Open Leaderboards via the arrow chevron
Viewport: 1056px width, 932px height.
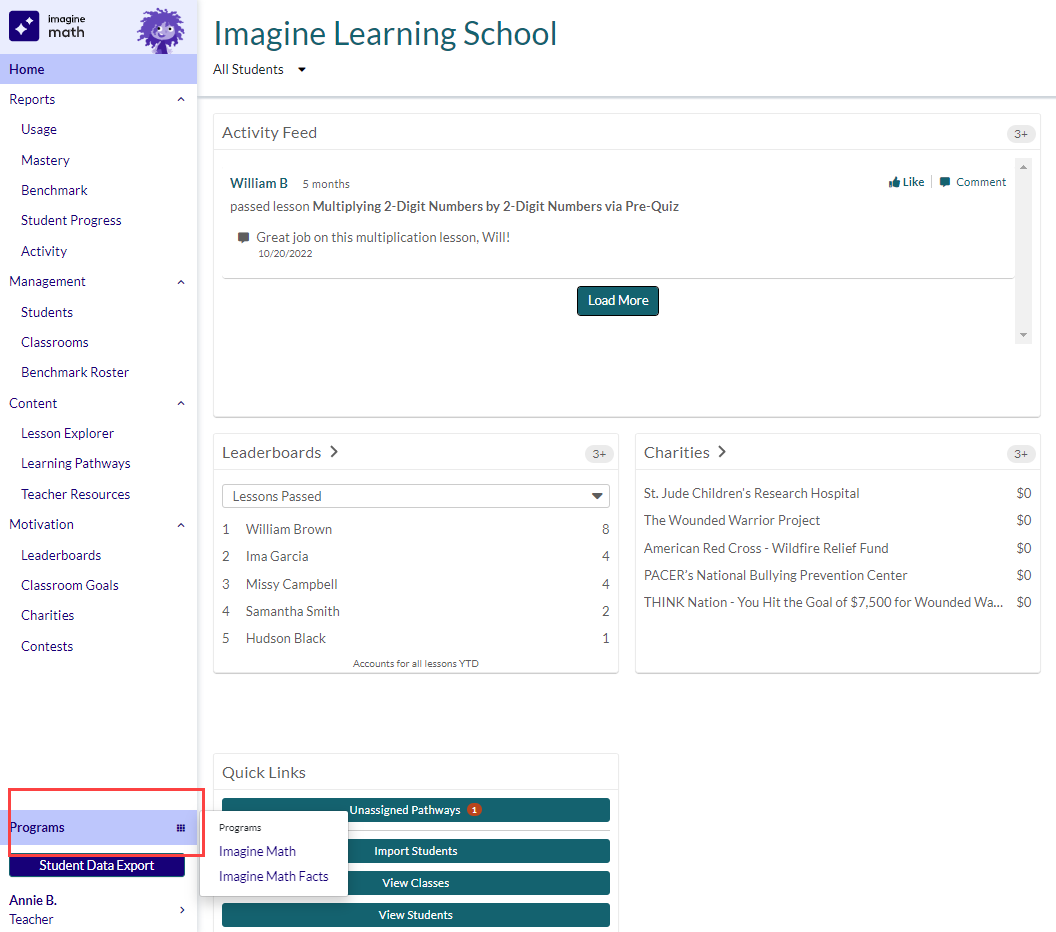(334, 452)
